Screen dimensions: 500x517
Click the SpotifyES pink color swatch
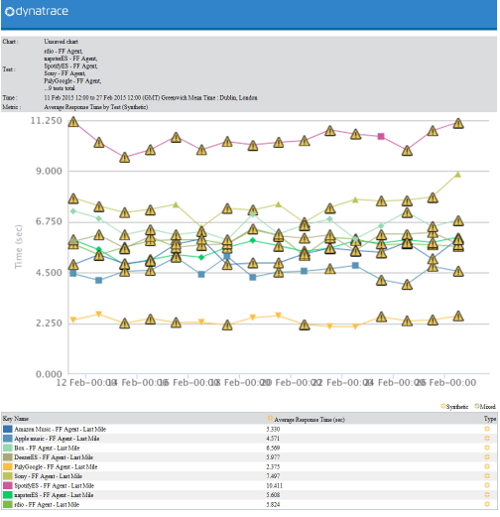click(8, 485)
